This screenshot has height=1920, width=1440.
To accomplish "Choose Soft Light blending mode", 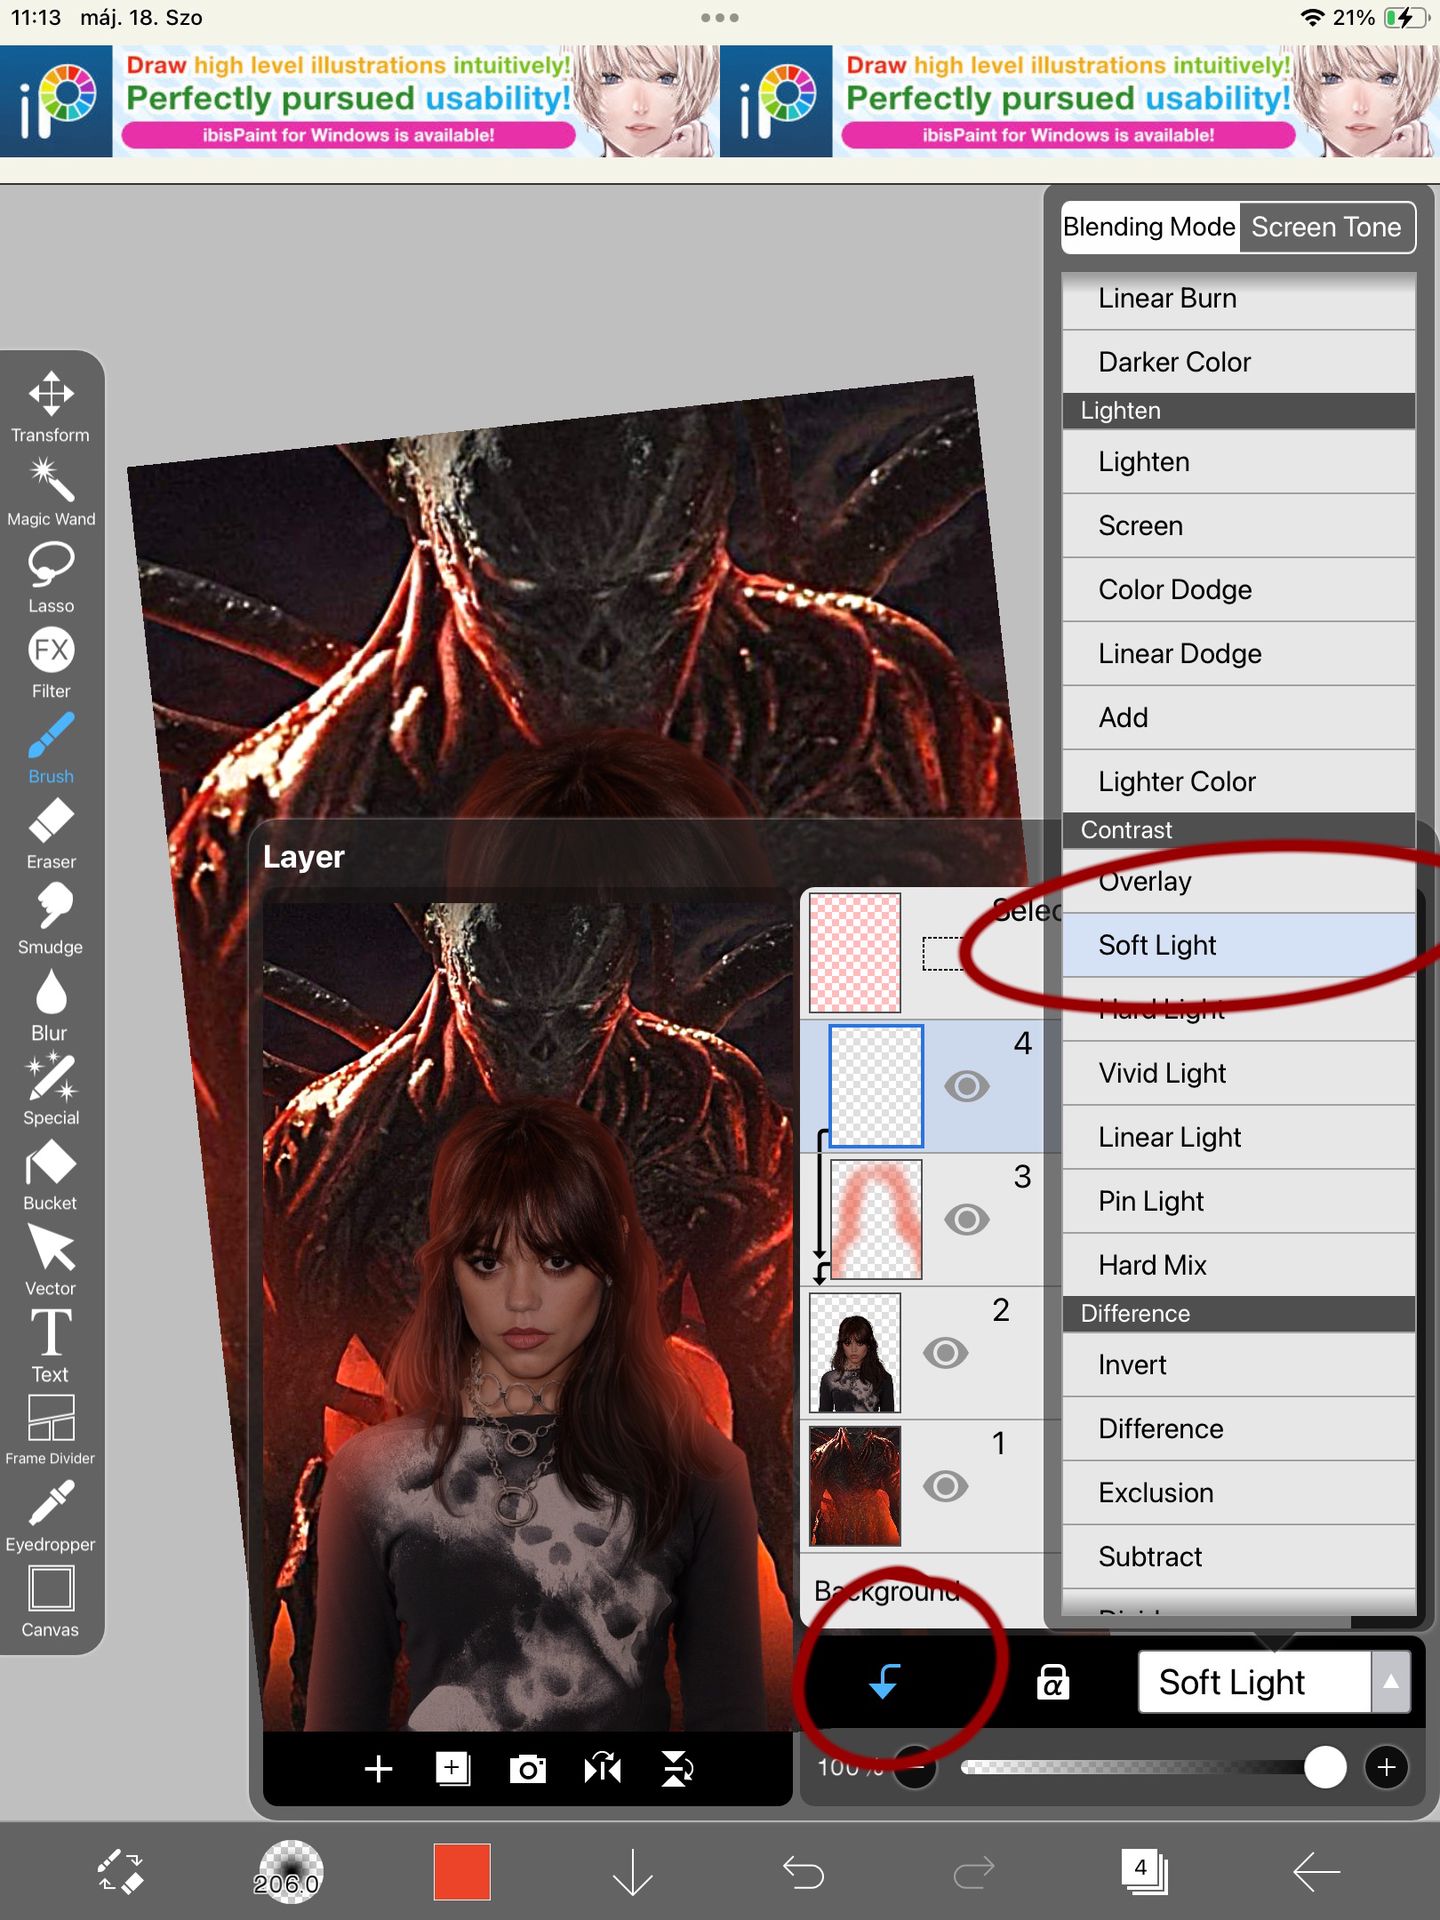I will 1239,945.
